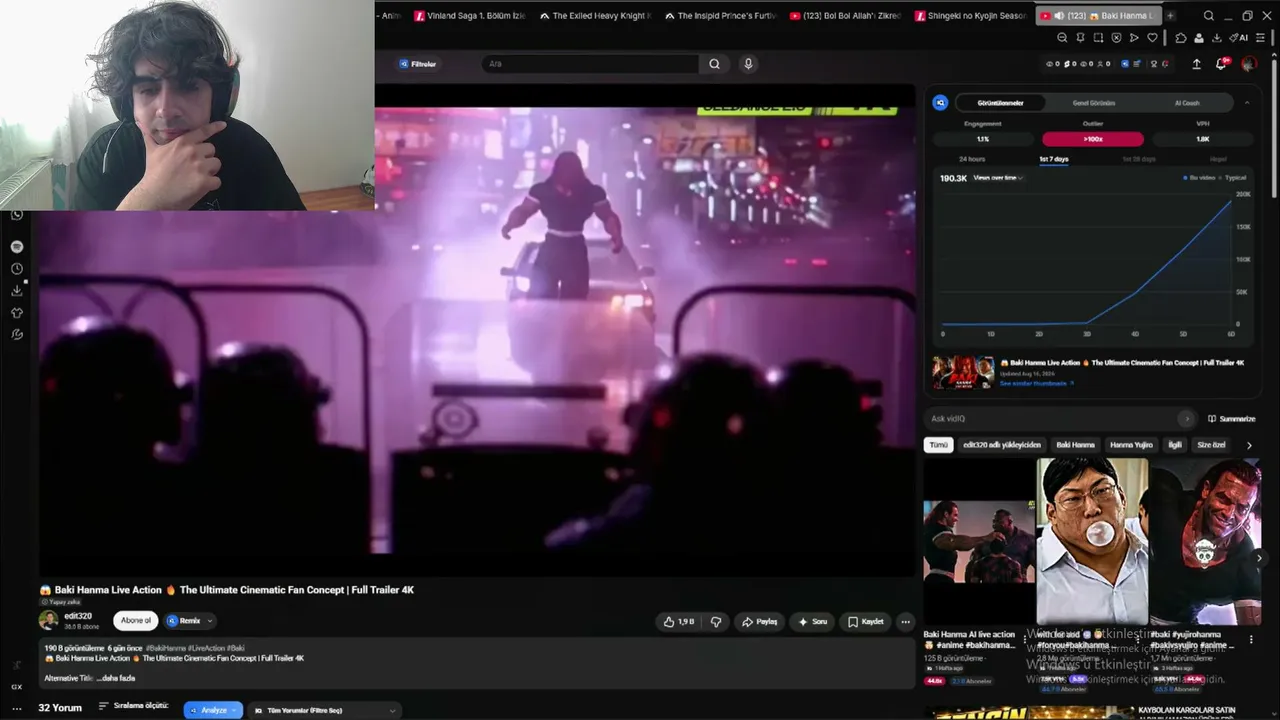The width and height of the screenshot is (1280, 720).
Task: Save the video with Kaydet
Action: [866, 622]
